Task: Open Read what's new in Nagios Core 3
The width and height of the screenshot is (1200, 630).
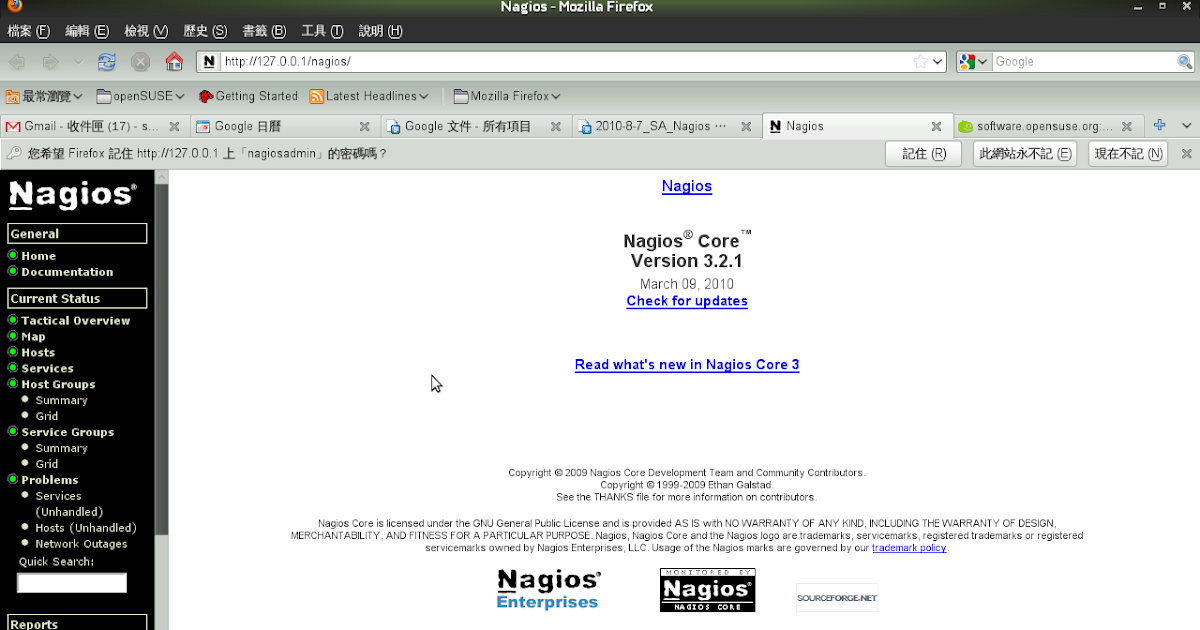Action: 687,365
